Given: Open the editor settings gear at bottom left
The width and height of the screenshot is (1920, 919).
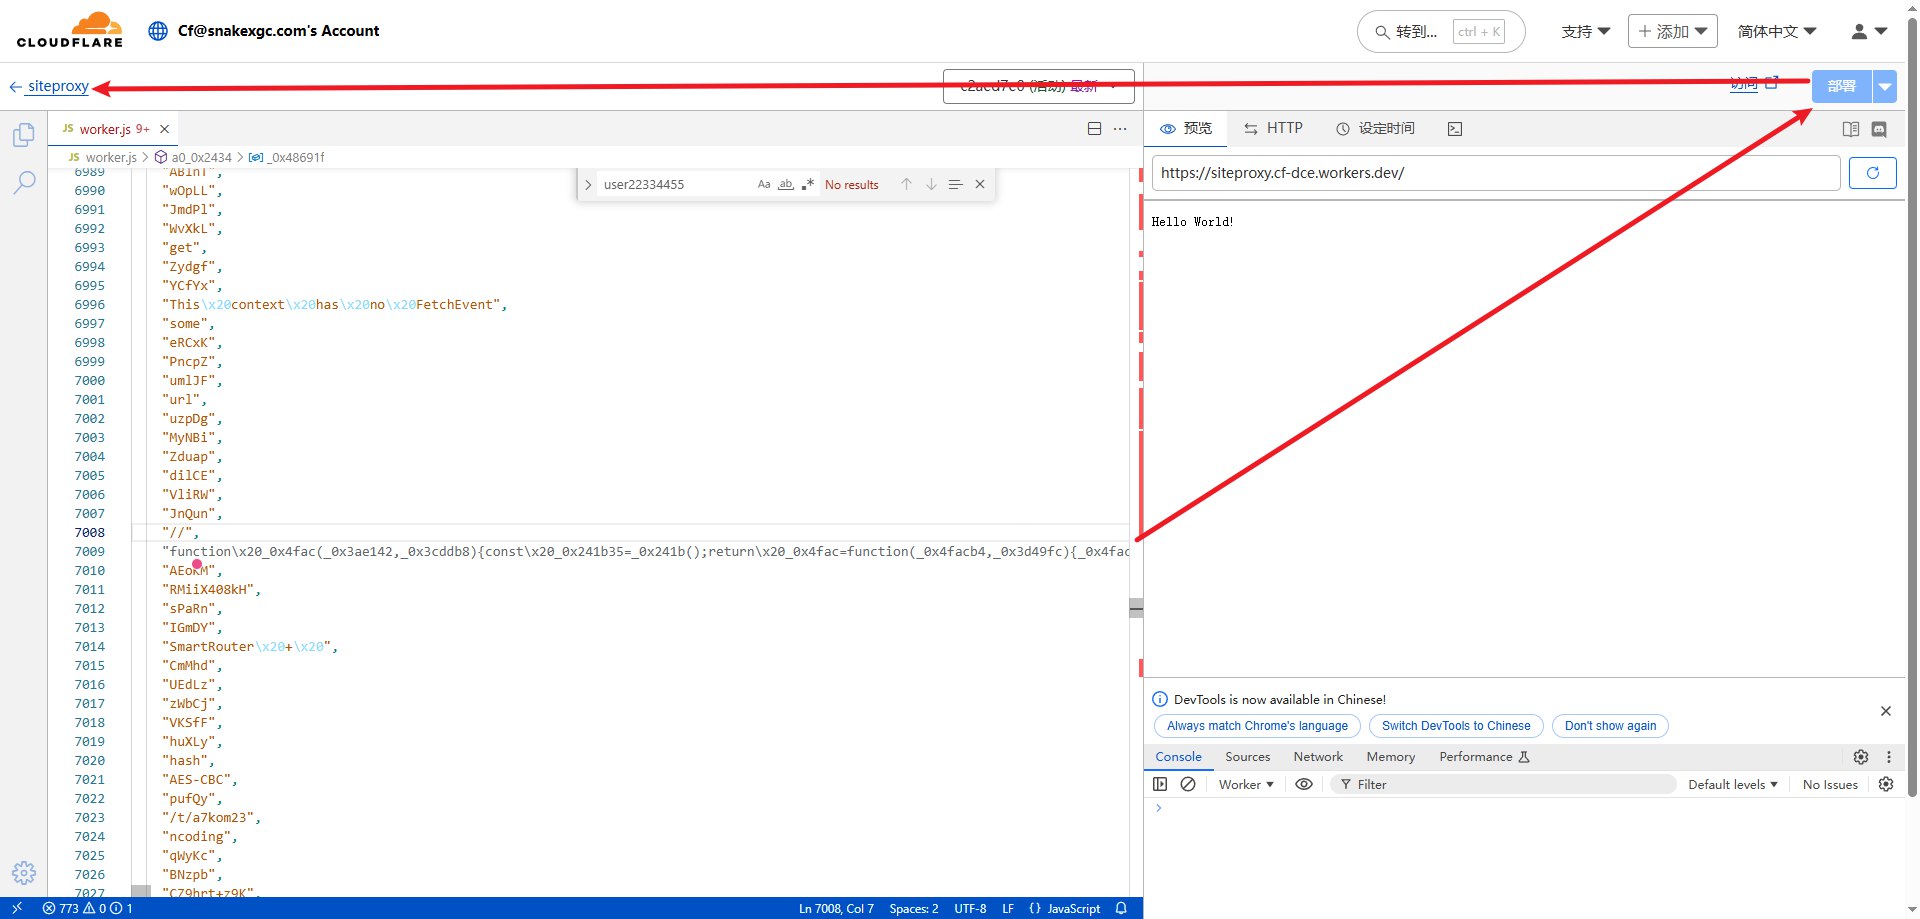Looking at the screenshot, I should pos(24,873).
